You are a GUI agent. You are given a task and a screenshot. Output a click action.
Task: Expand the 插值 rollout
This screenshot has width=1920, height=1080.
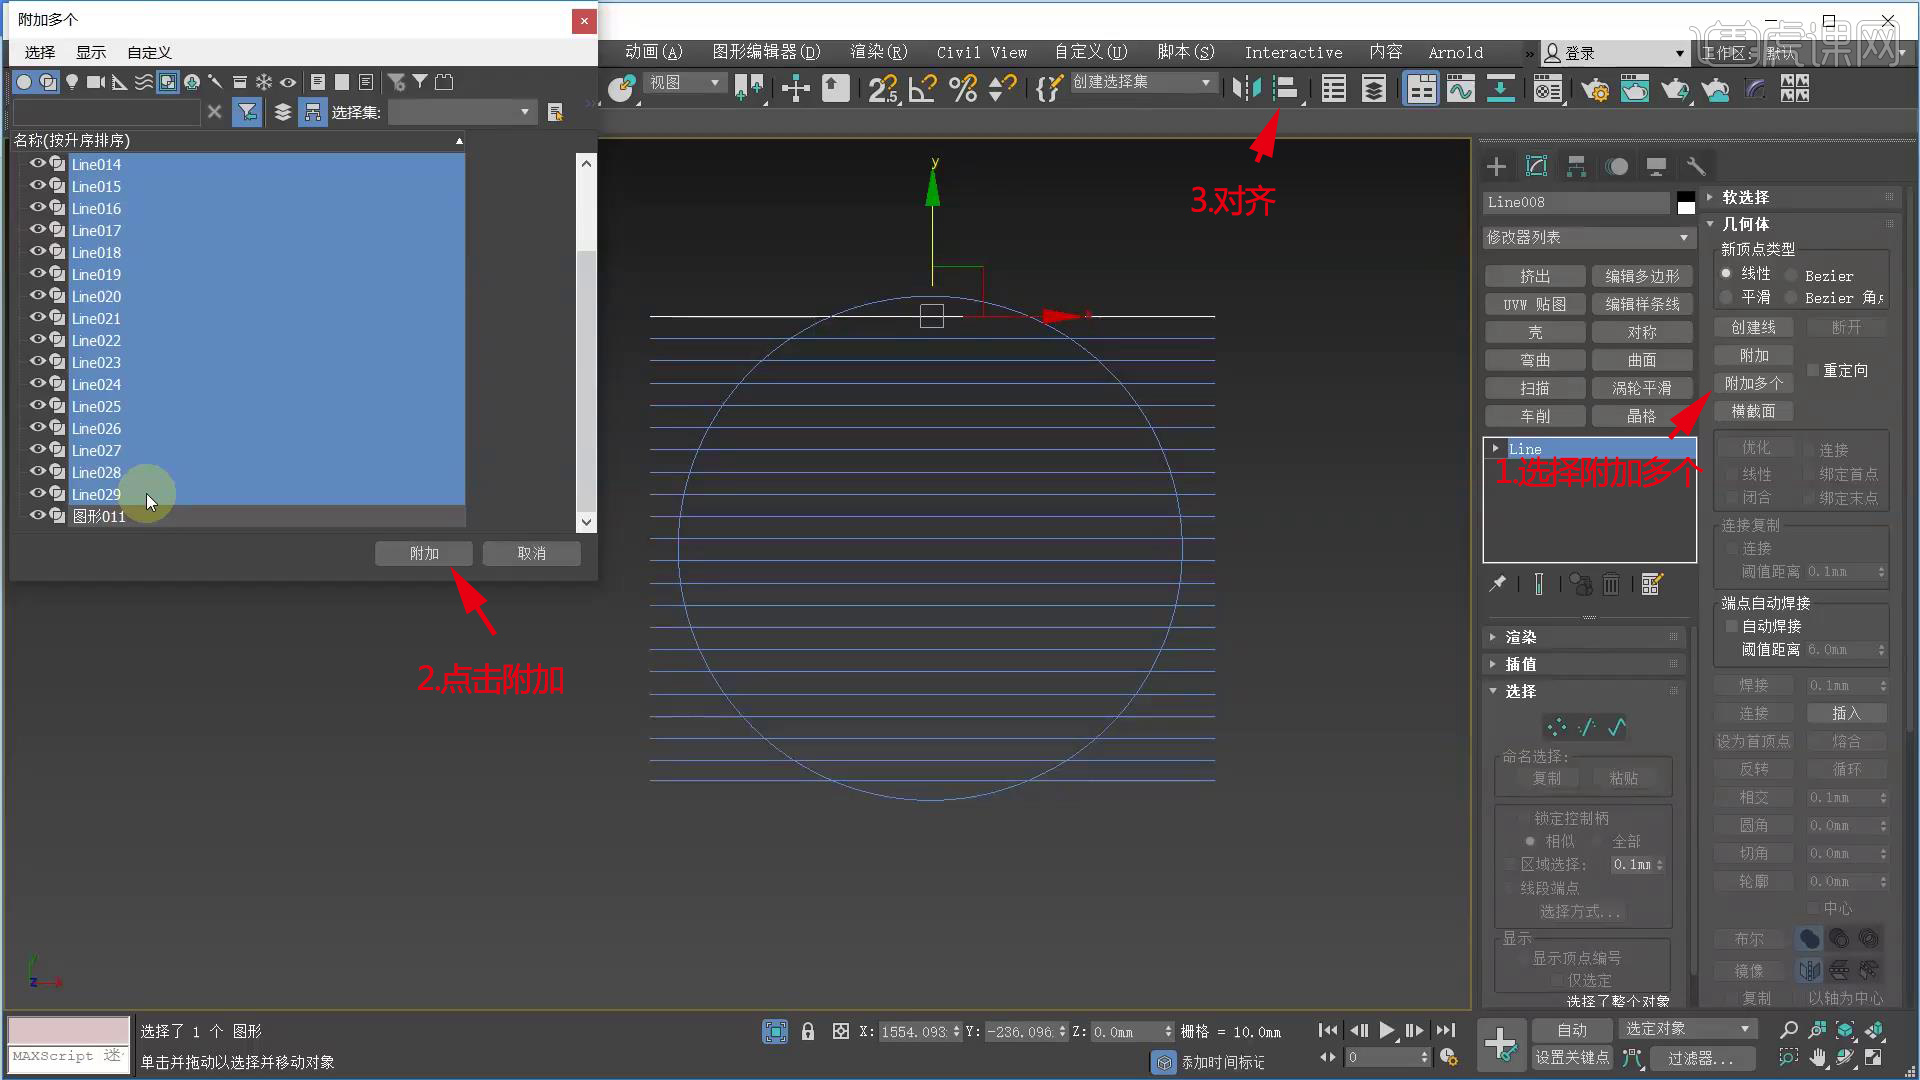click(1584, 664)
